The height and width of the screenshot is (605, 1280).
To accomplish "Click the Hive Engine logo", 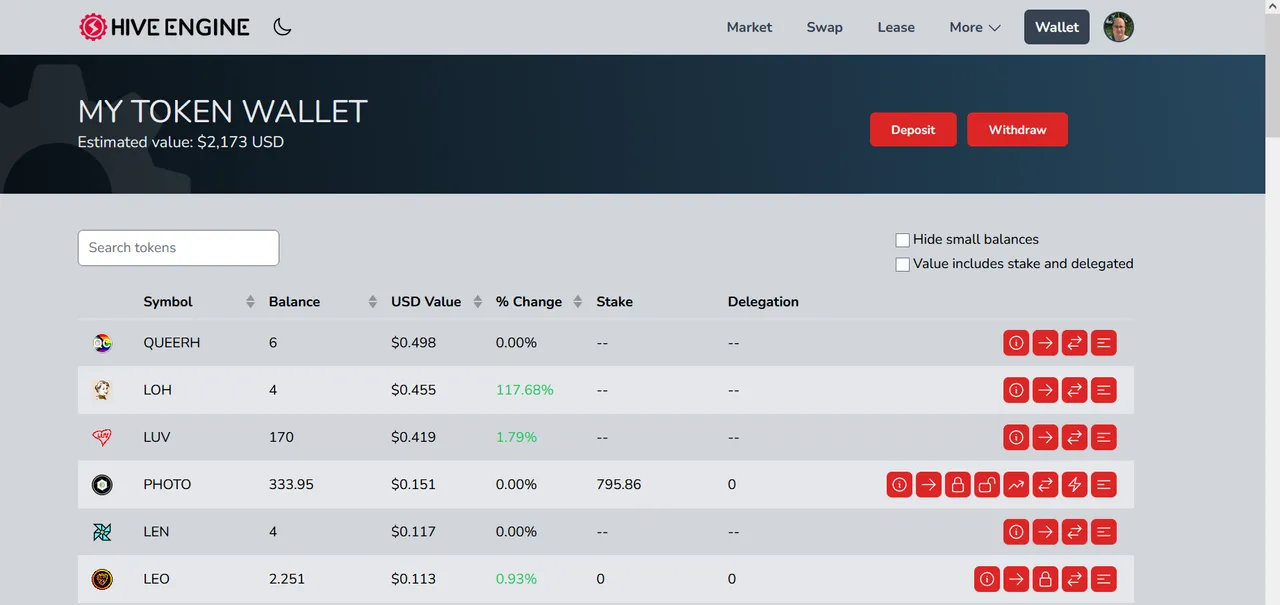I will click(164, 27).
